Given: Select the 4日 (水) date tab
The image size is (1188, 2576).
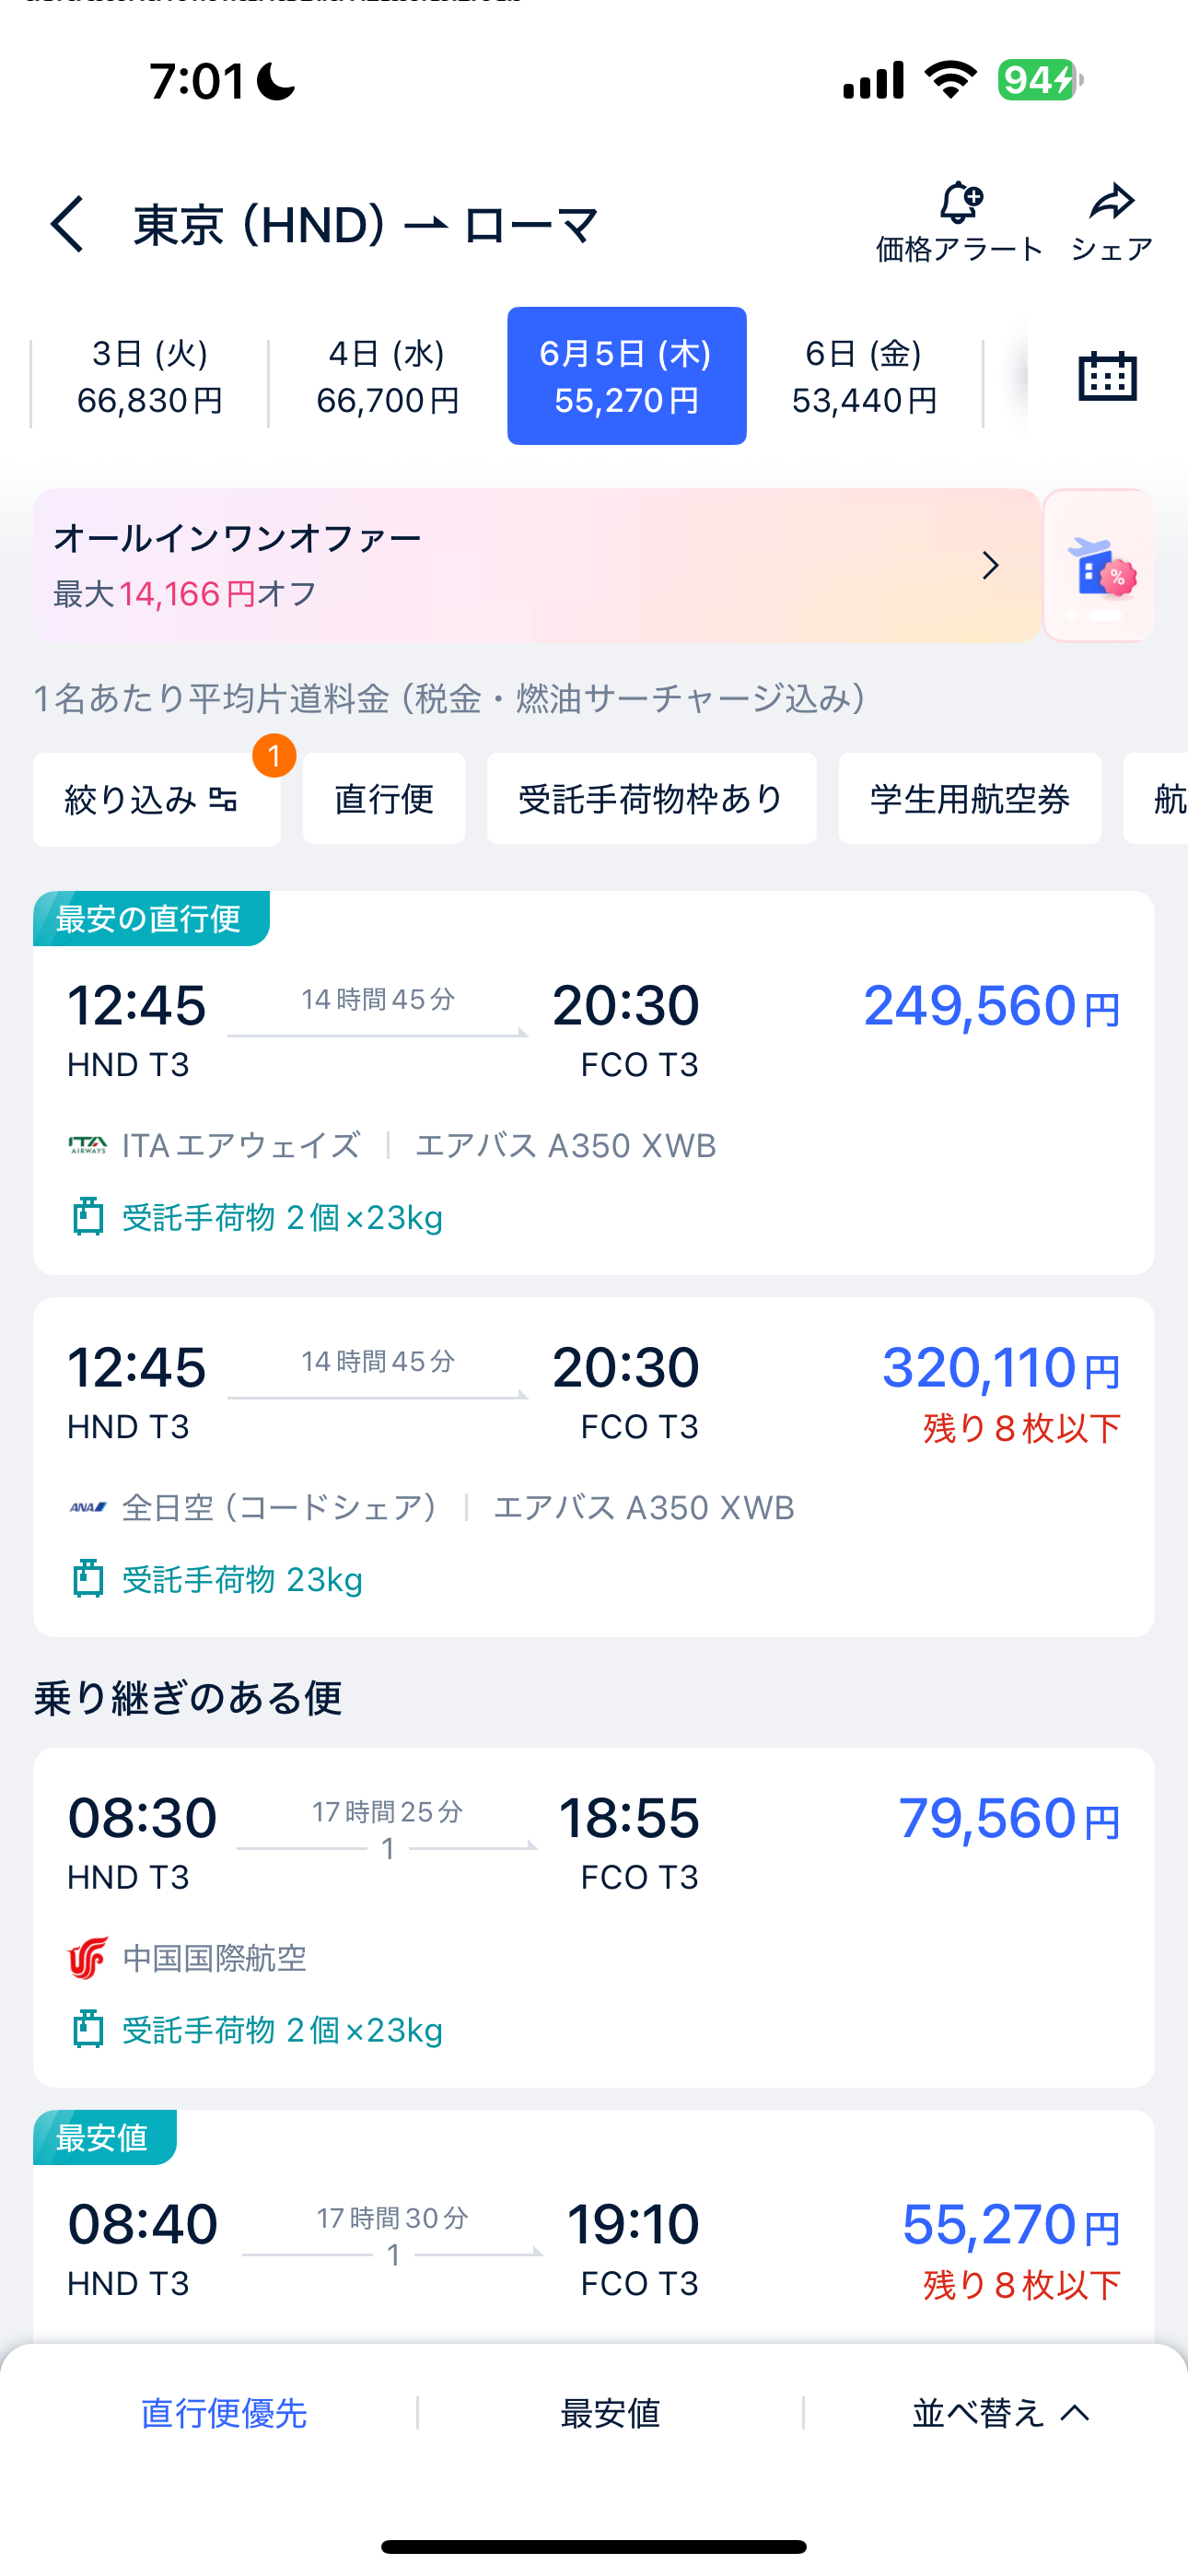Looking at the screenshot, I should tap(388, 376).
